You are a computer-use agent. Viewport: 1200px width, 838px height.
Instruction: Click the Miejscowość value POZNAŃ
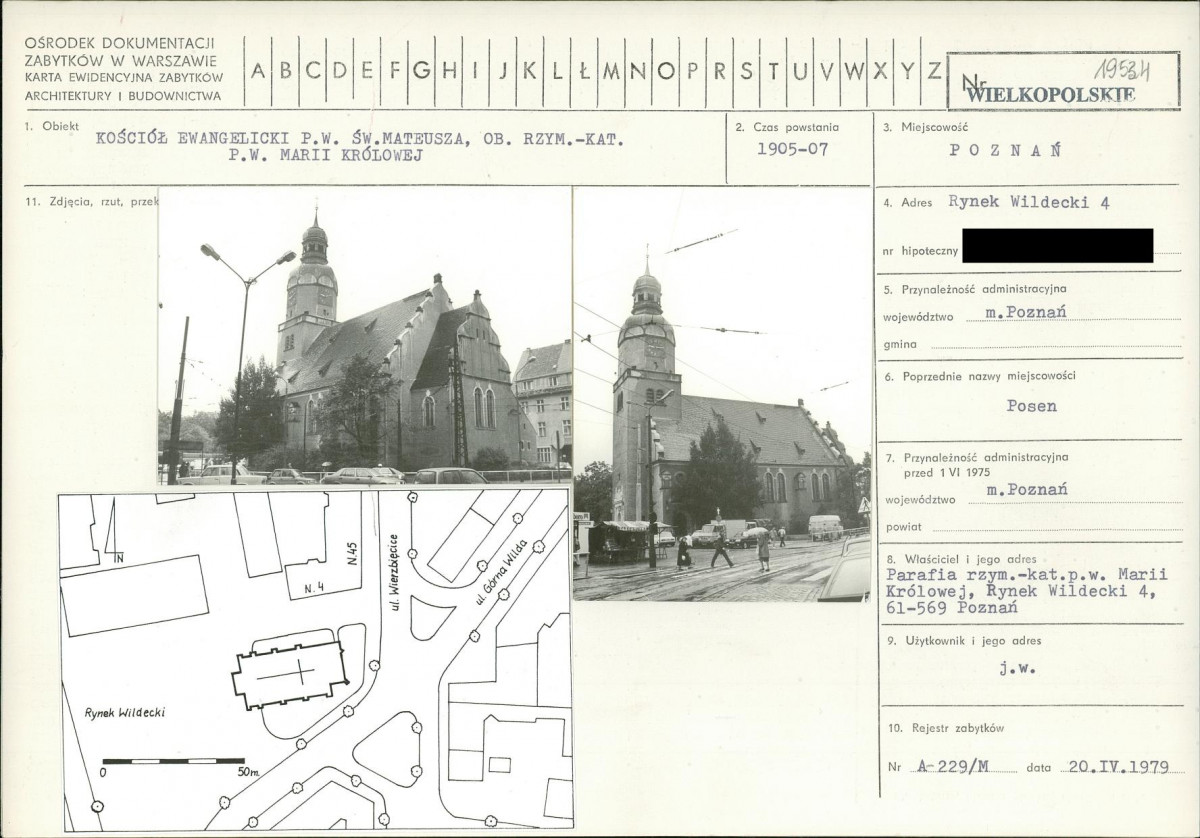(x=1005, y=150)
